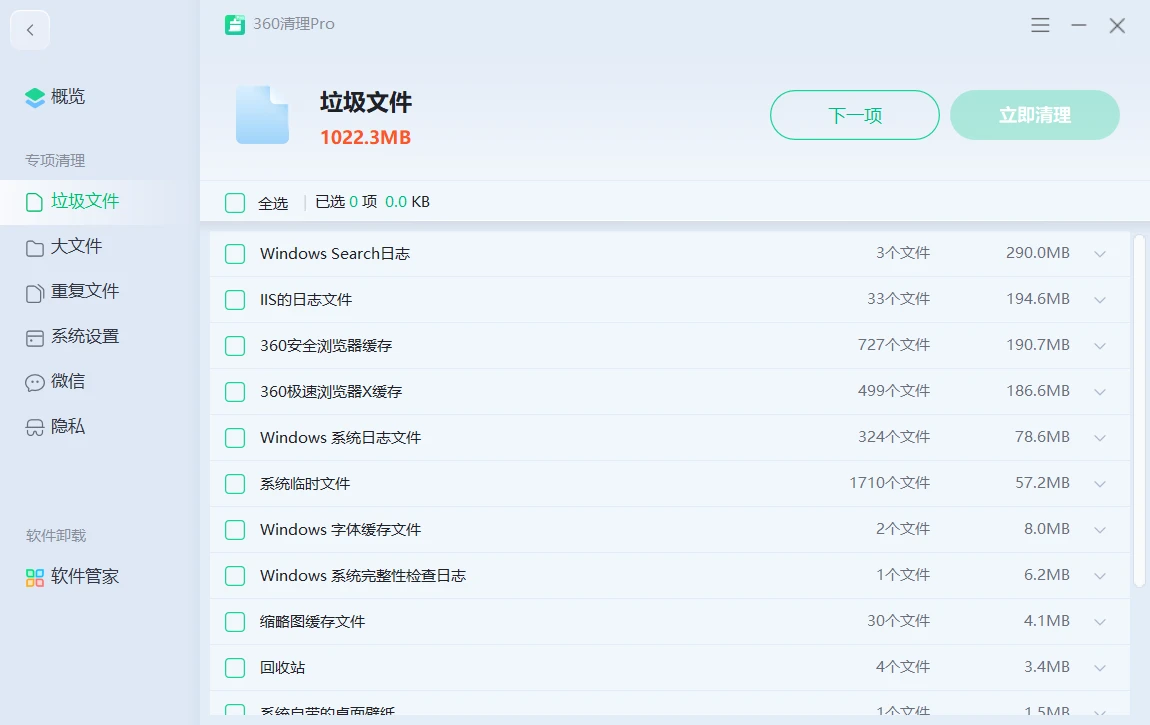Expand 360安全浏览器缓存 details
The height and width of the screenshot is (725, 1150).
pyautogui.click(x=1100, y=345)
